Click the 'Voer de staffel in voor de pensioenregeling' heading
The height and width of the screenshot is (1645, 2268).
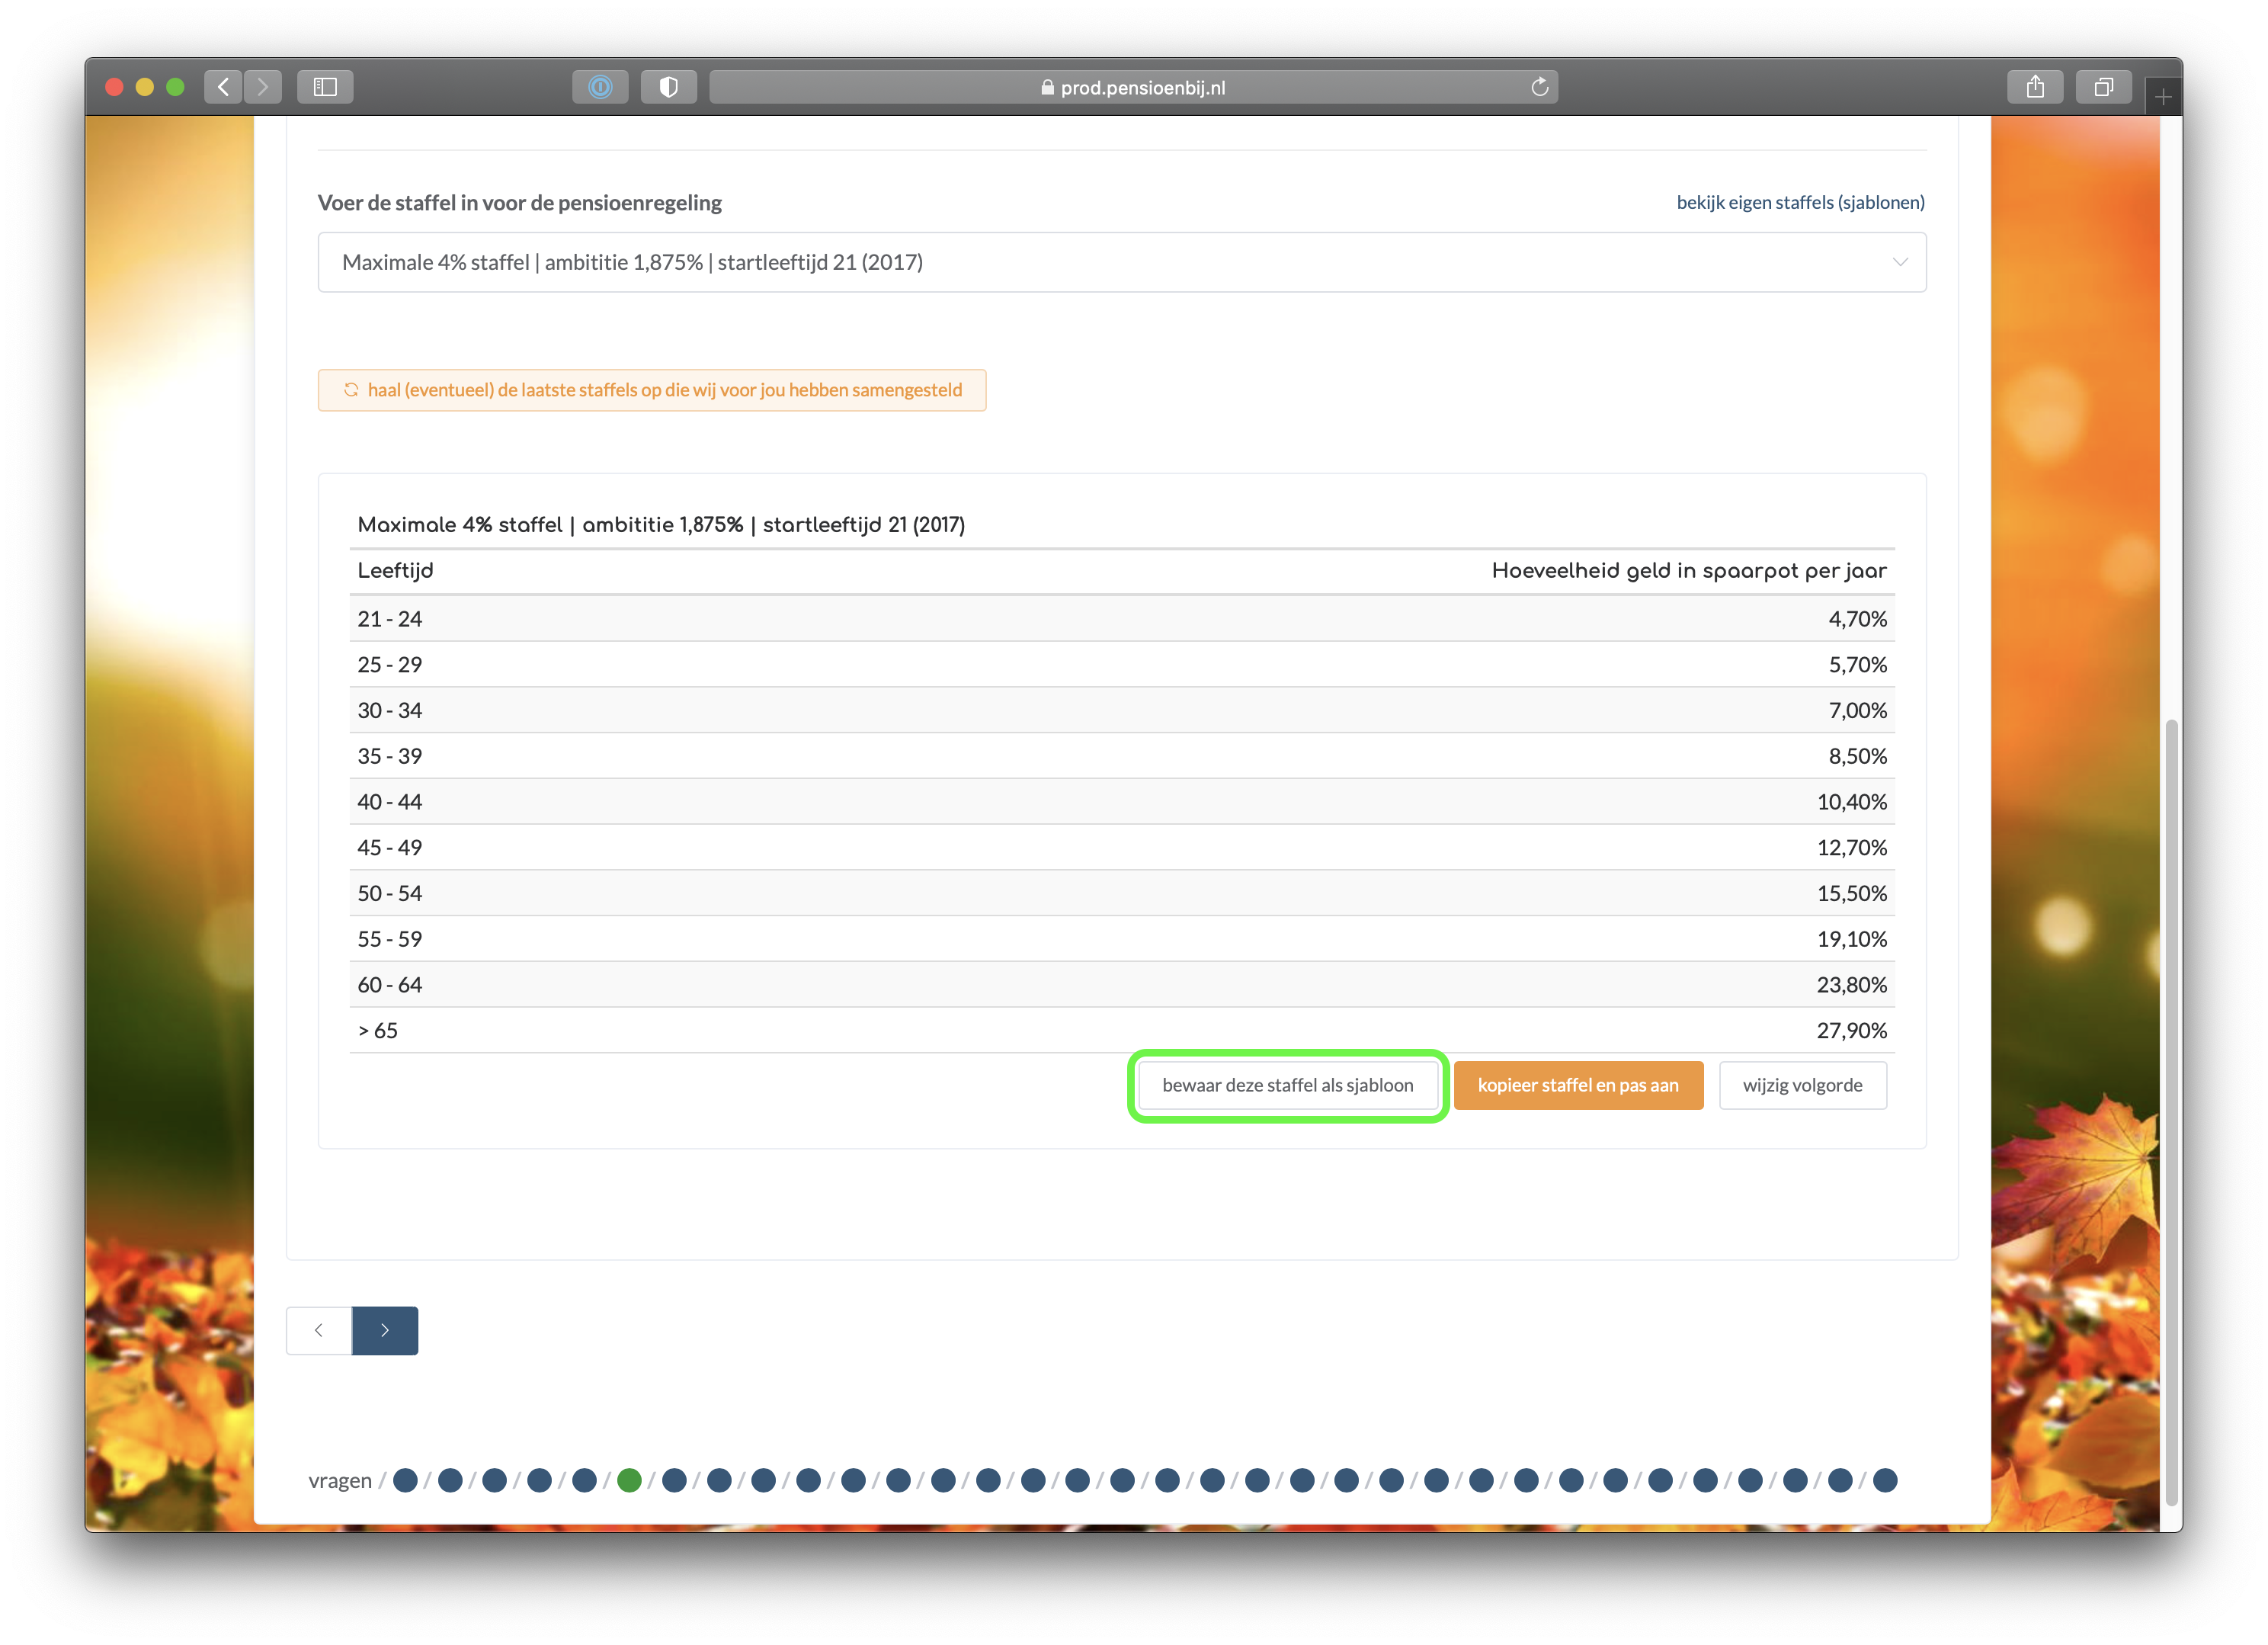point(519,203)
